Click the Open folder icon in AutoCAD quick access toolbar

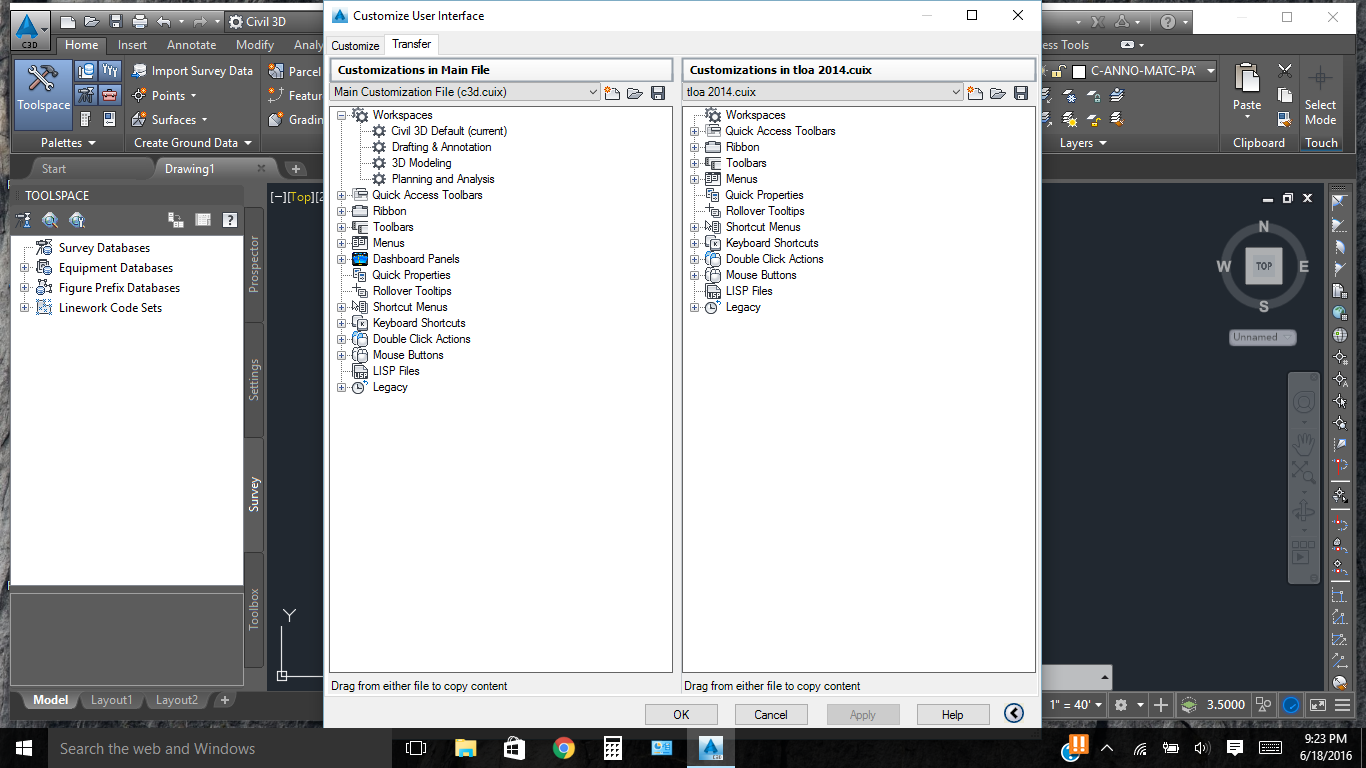pyautogui.click(x=91, y=21)
